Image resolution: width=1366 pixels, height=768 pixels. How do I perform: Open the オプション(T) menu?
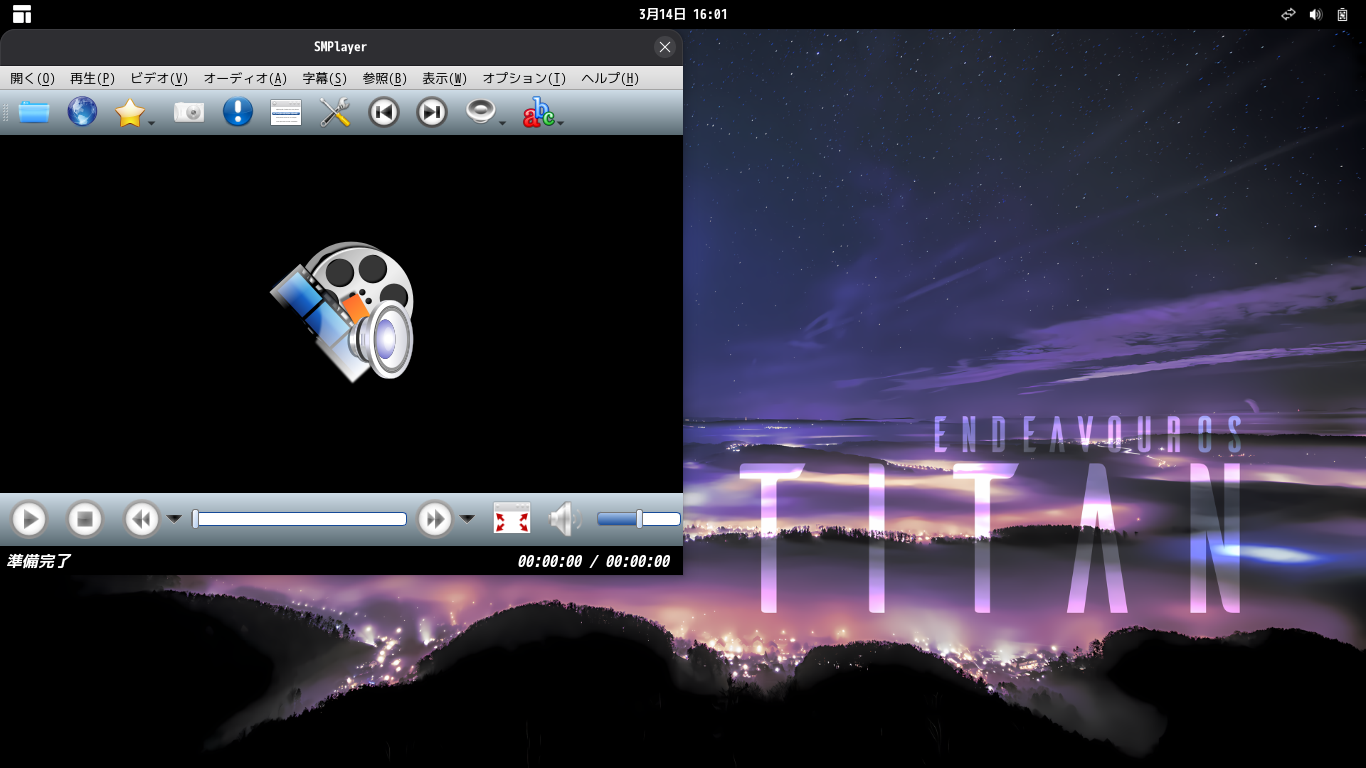pyautogui.click(x=524, y=79)
